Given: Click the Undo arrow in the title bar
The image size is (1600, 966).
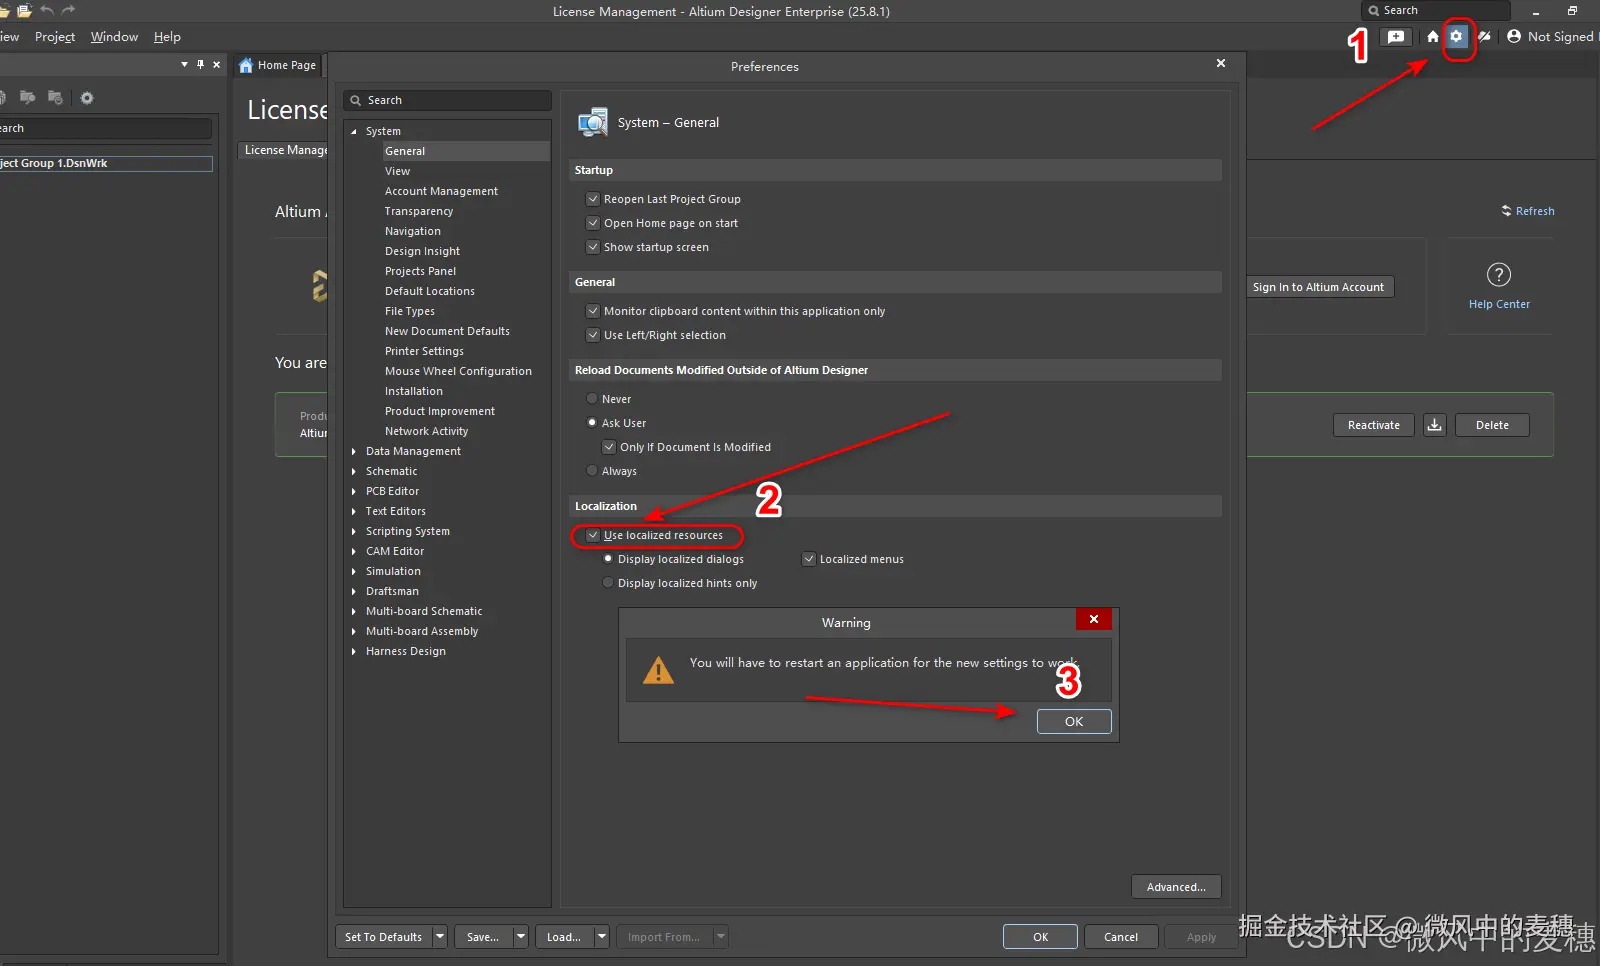Looking at the screenshot, I should [47, 10].
